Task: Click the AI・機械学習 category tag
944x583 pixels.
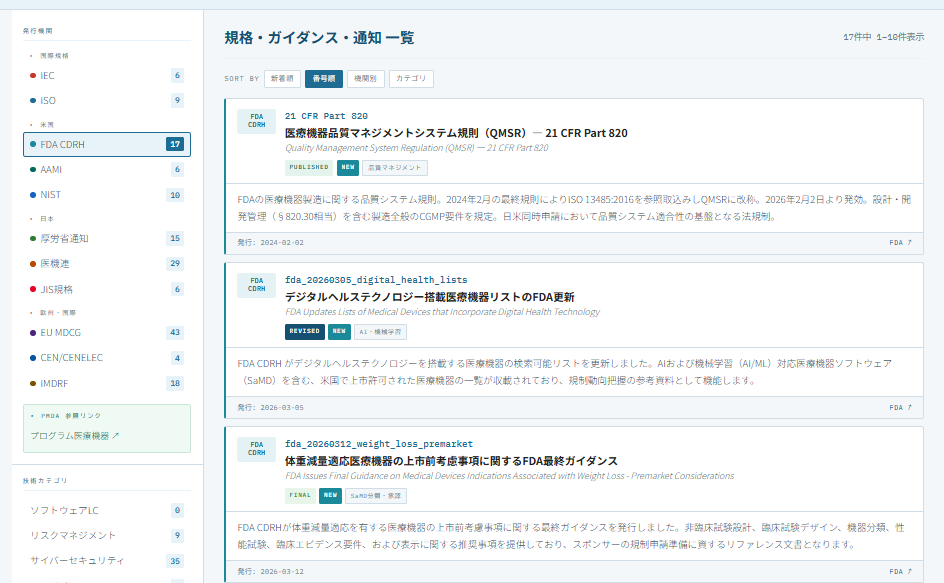Action: (x=380, y=332)
